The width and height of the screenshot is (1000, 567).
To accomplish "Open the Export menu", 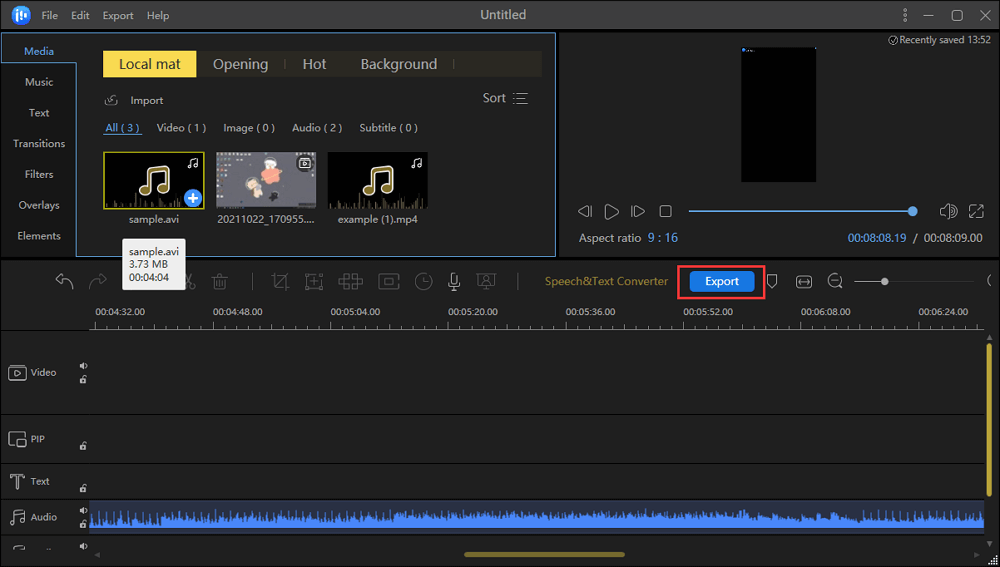I will 118,16.
